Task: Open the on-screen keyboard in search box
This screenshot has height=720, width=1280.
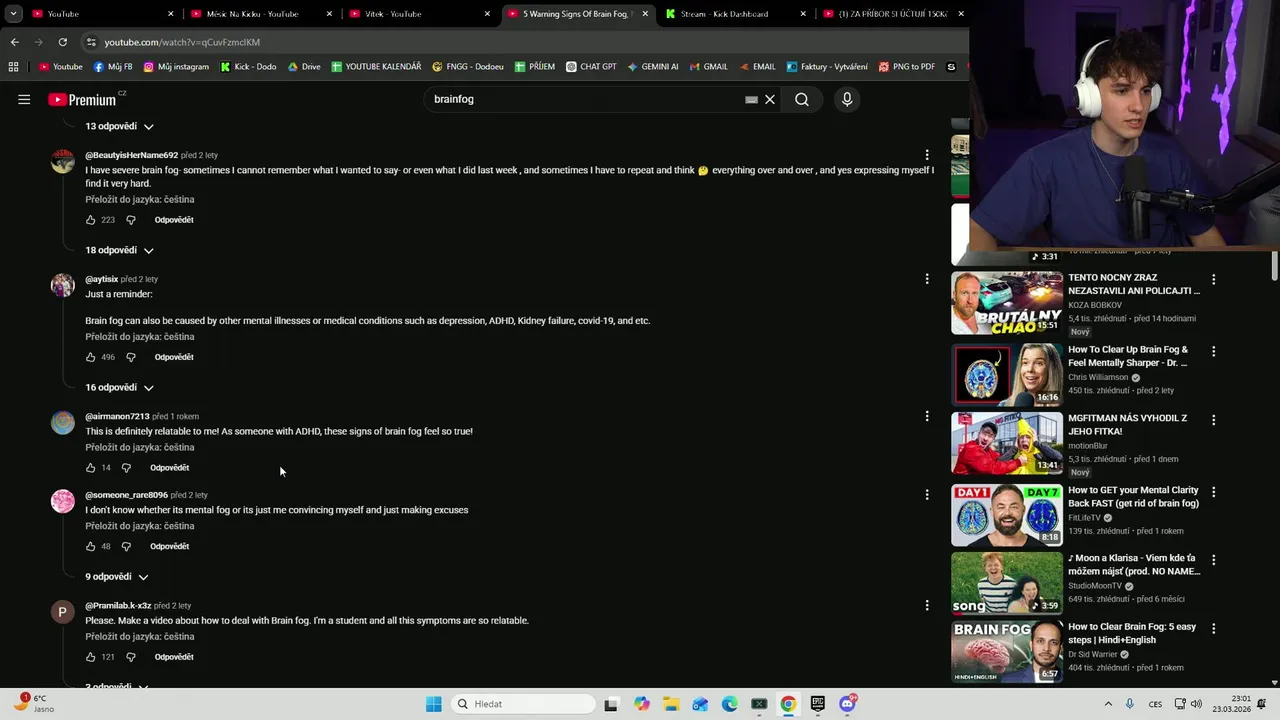Action: point(751,99)
